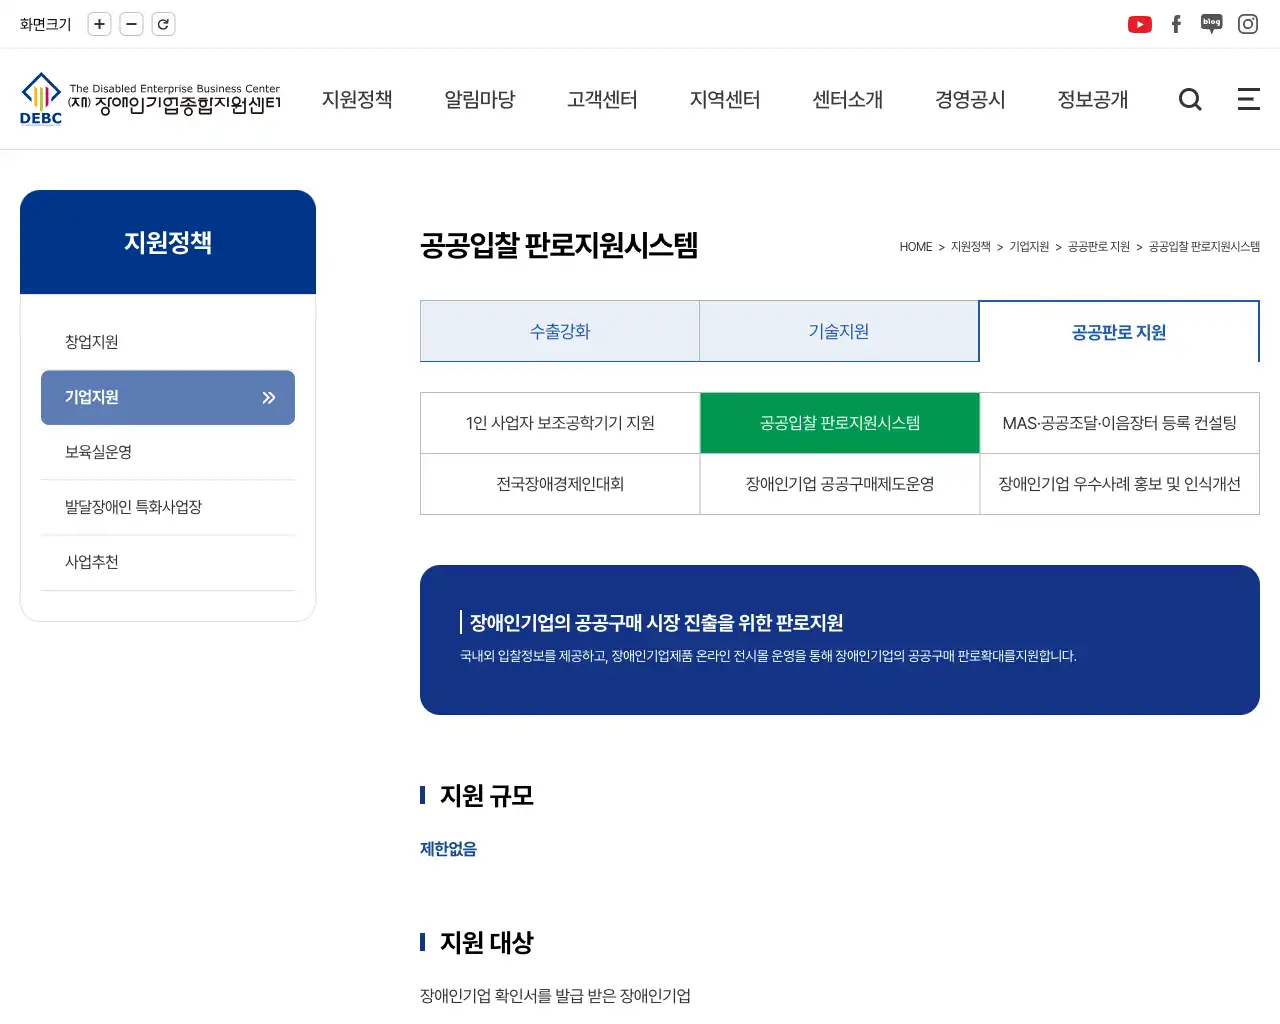Open the blog icon
The width and height of the screenshot is (1280, 1024).
[x=1212, y=24]
